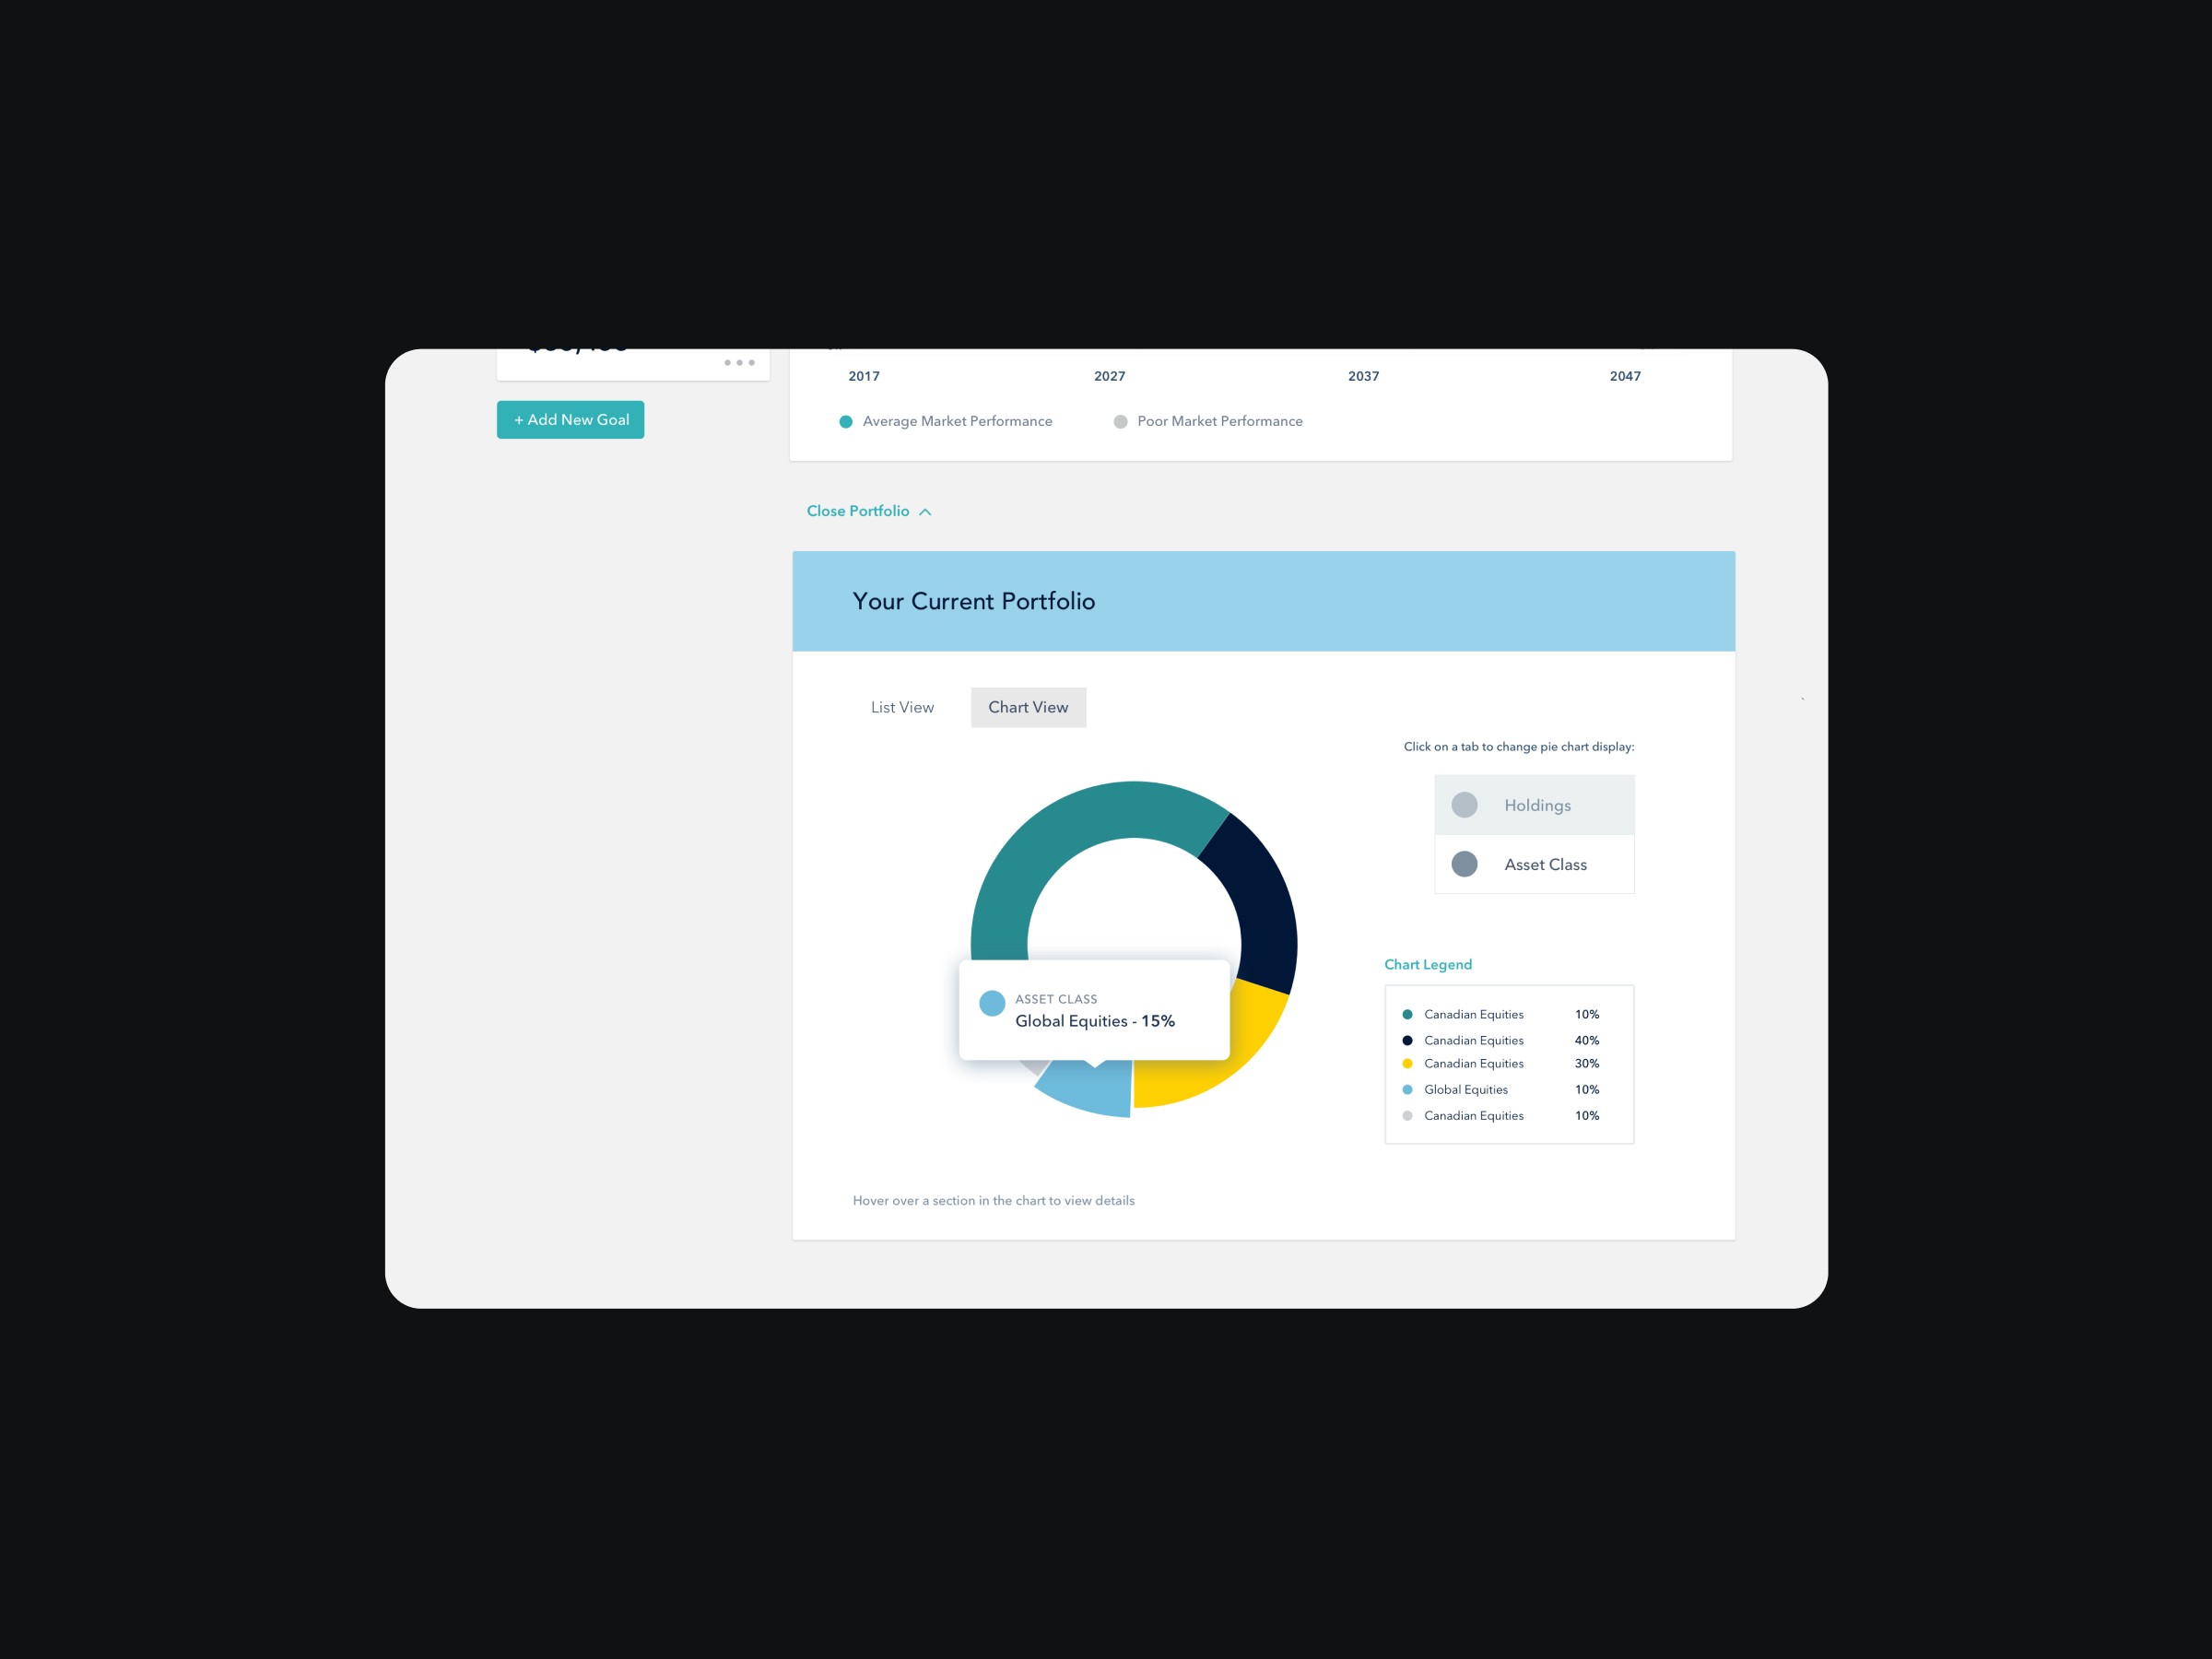2212x1659 pixels.
Task: Click the Add New Goal button
Action: coord(571,420)
